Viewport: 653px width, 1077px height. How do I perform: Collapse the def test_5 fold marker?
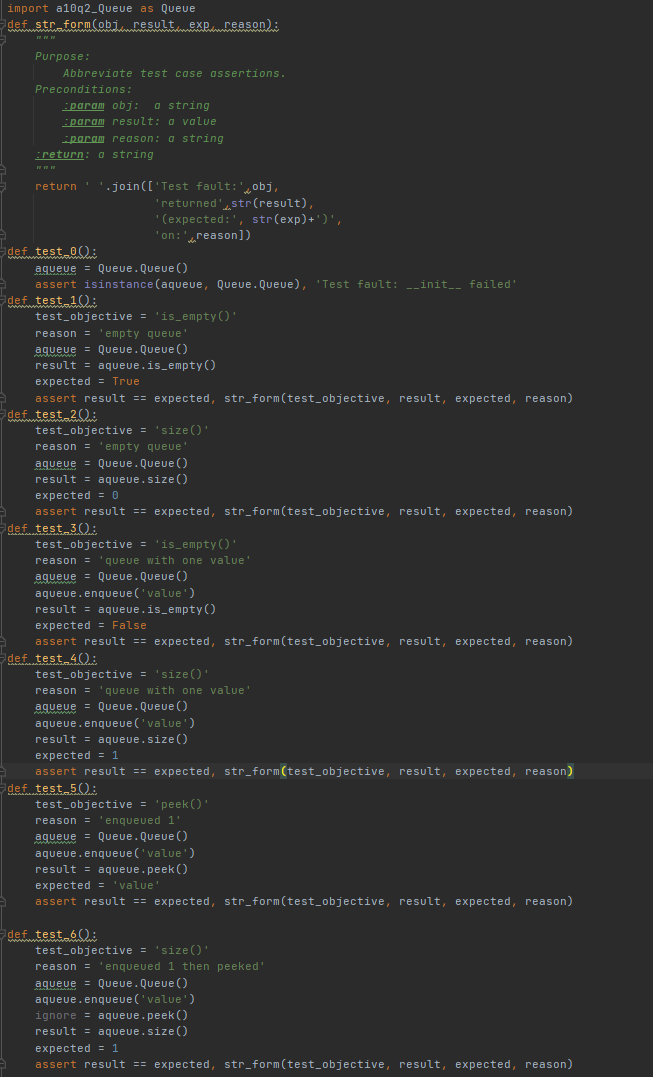click(3, 789)
